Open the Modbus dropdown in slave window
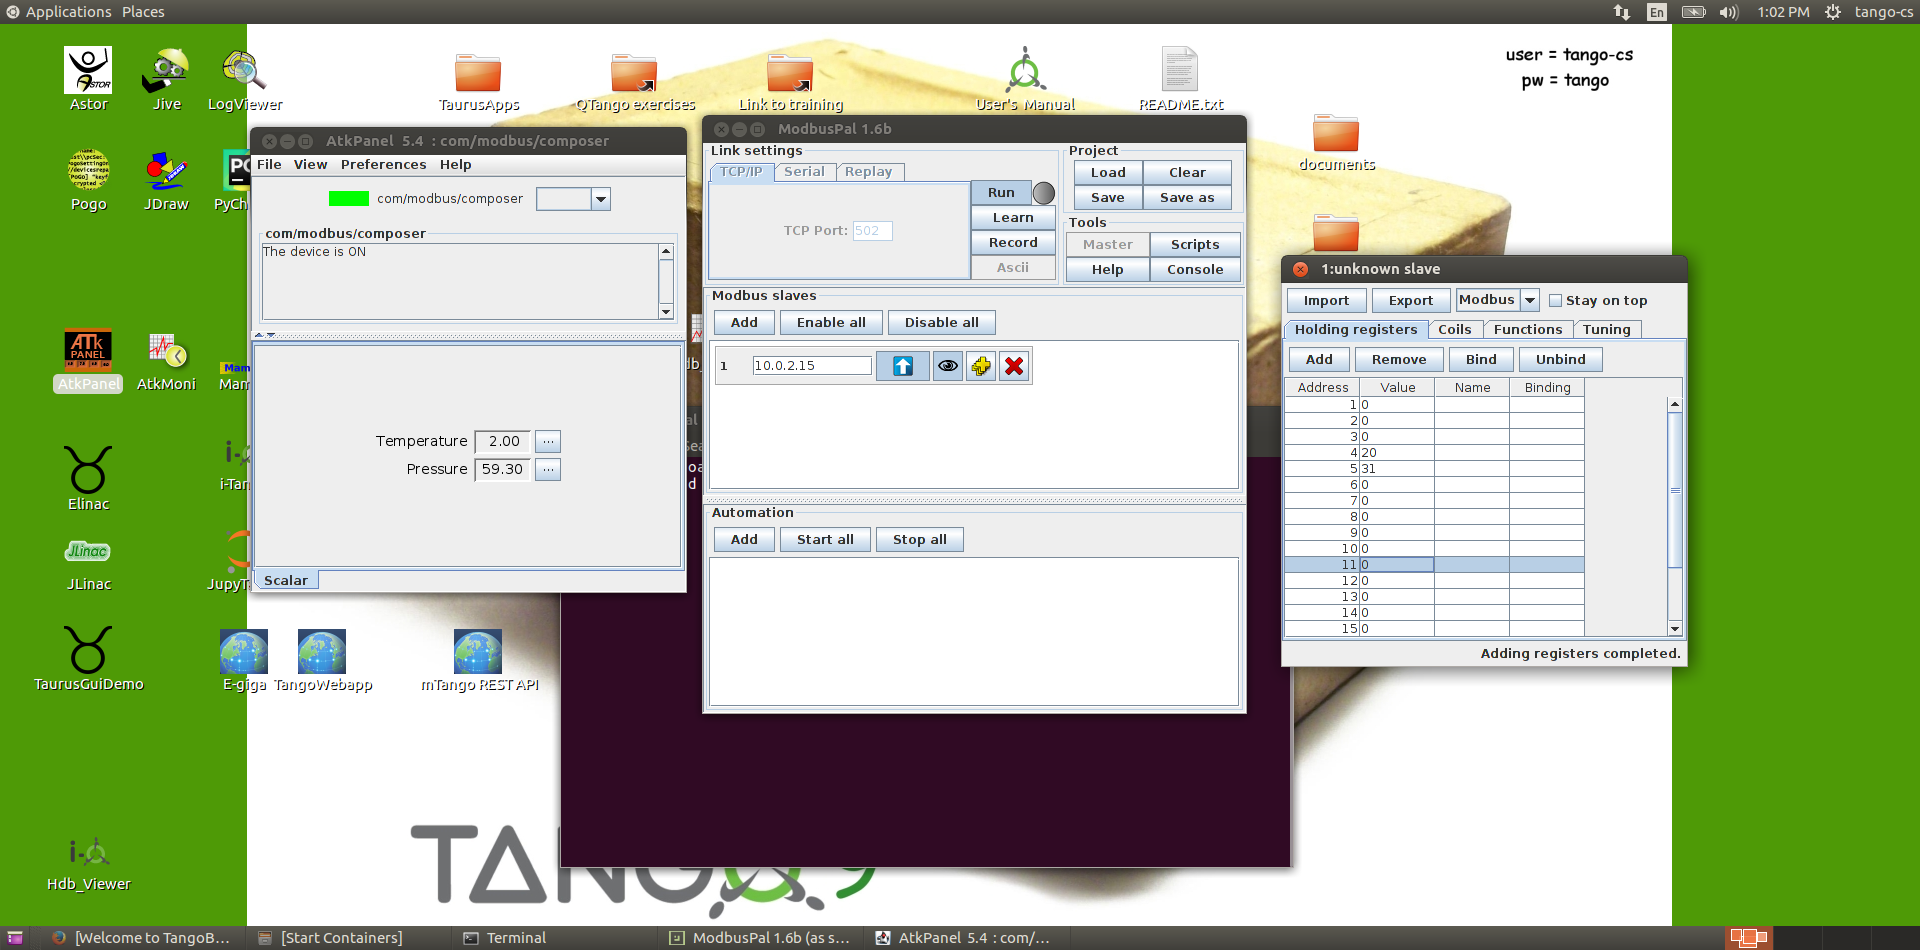The width and height of the screenshot is (1920, 950). pyautogui.click(x=1529, y=300)
